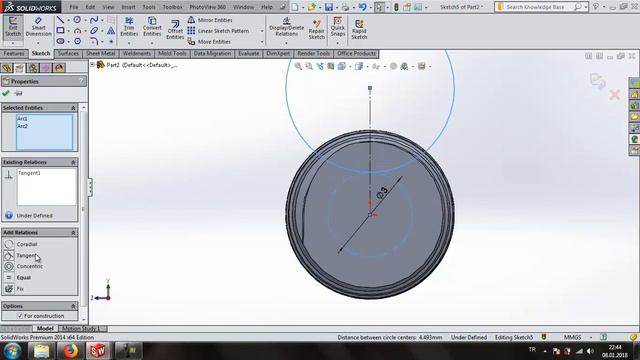Screen dimensions: 640x360
Task: Collapse the Options section
Action: (x=73, y=306)
